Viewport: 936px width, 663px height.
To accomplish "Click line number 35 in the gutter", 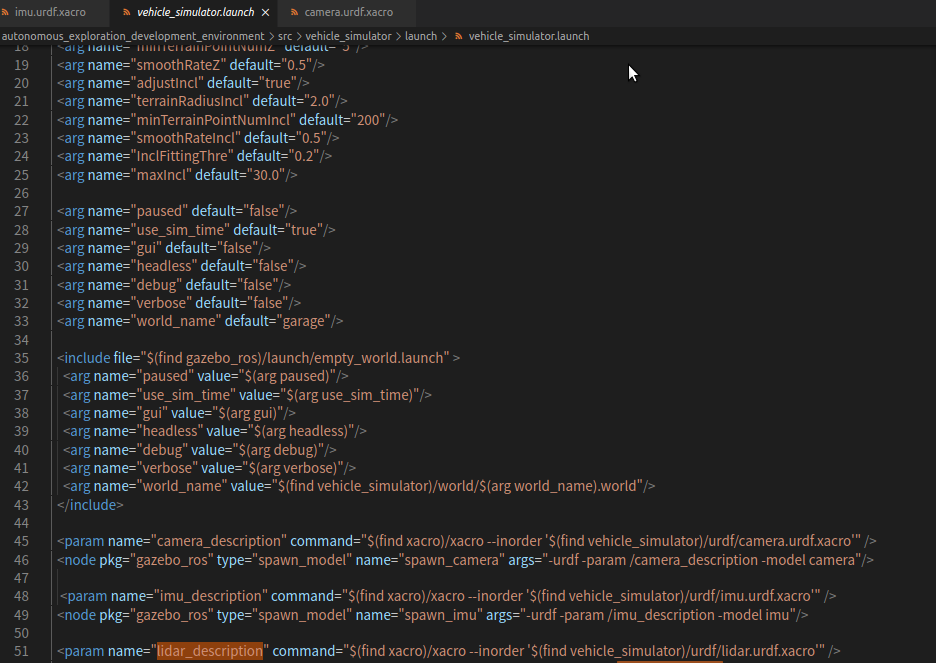I will point(21,358).
